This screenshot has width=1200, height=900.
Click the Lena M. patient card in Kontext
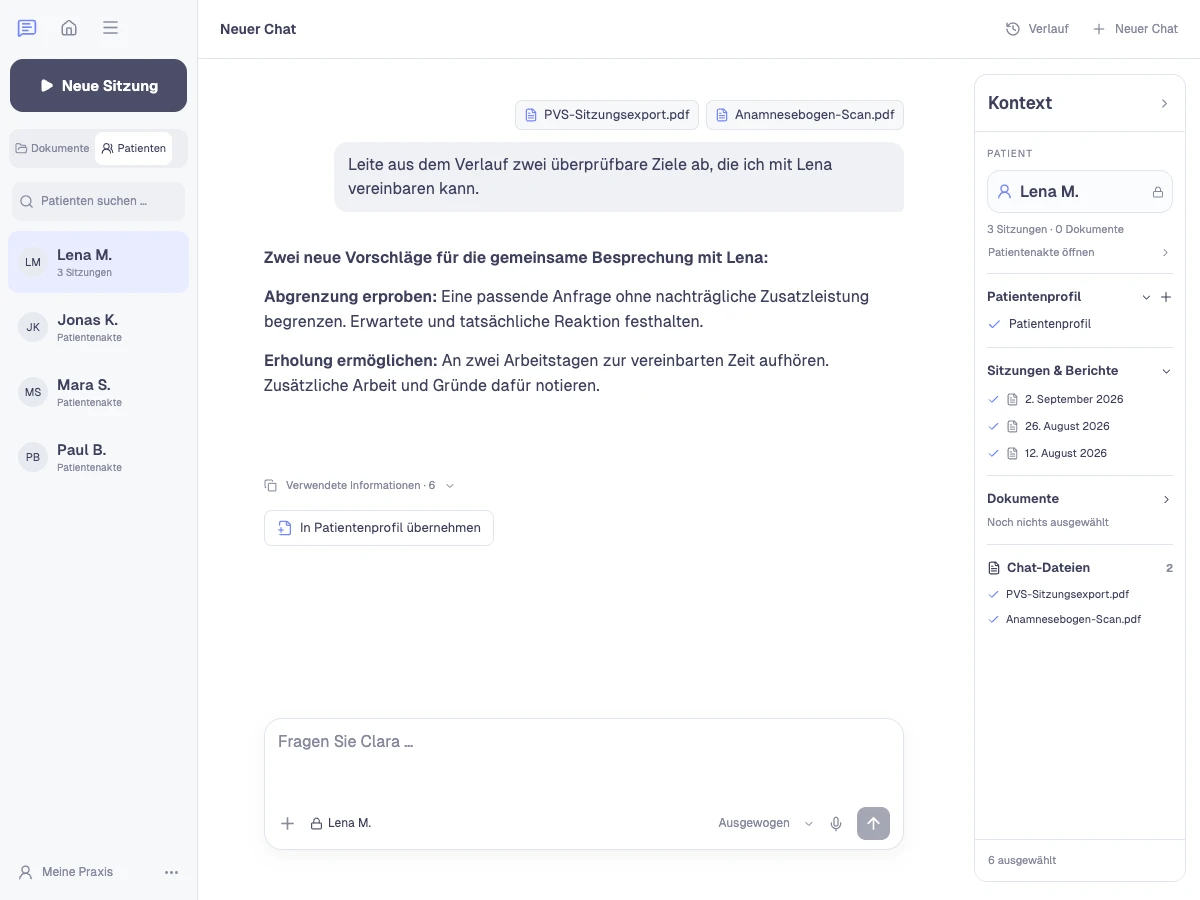coord(1080,191)
